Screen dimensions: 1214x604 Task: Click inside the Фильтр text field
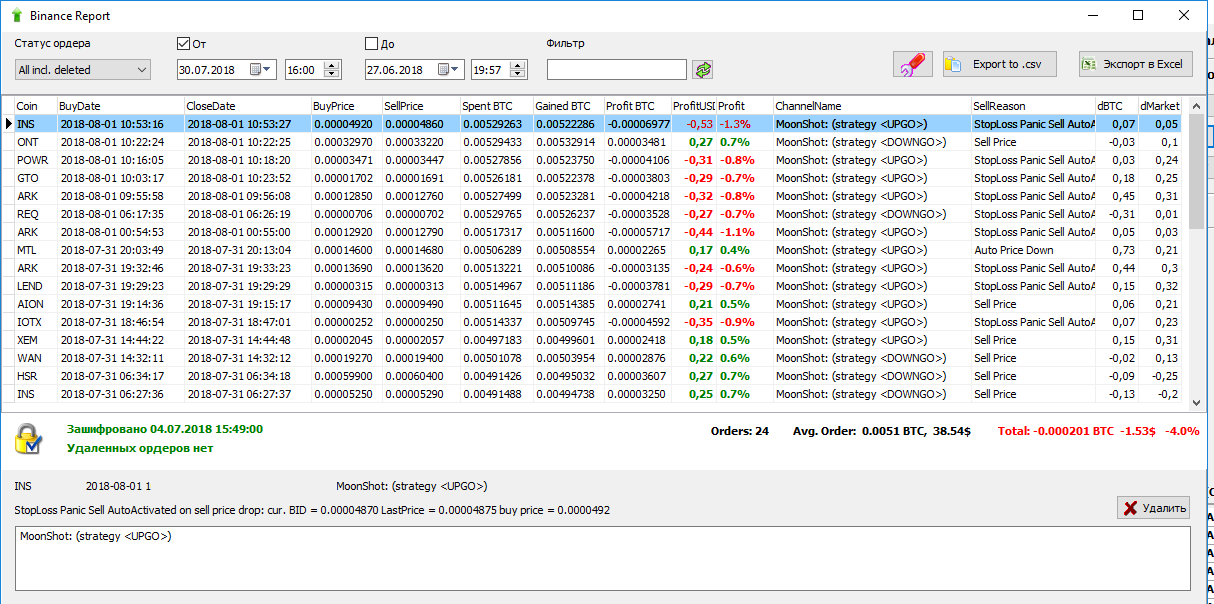point(616,70)
